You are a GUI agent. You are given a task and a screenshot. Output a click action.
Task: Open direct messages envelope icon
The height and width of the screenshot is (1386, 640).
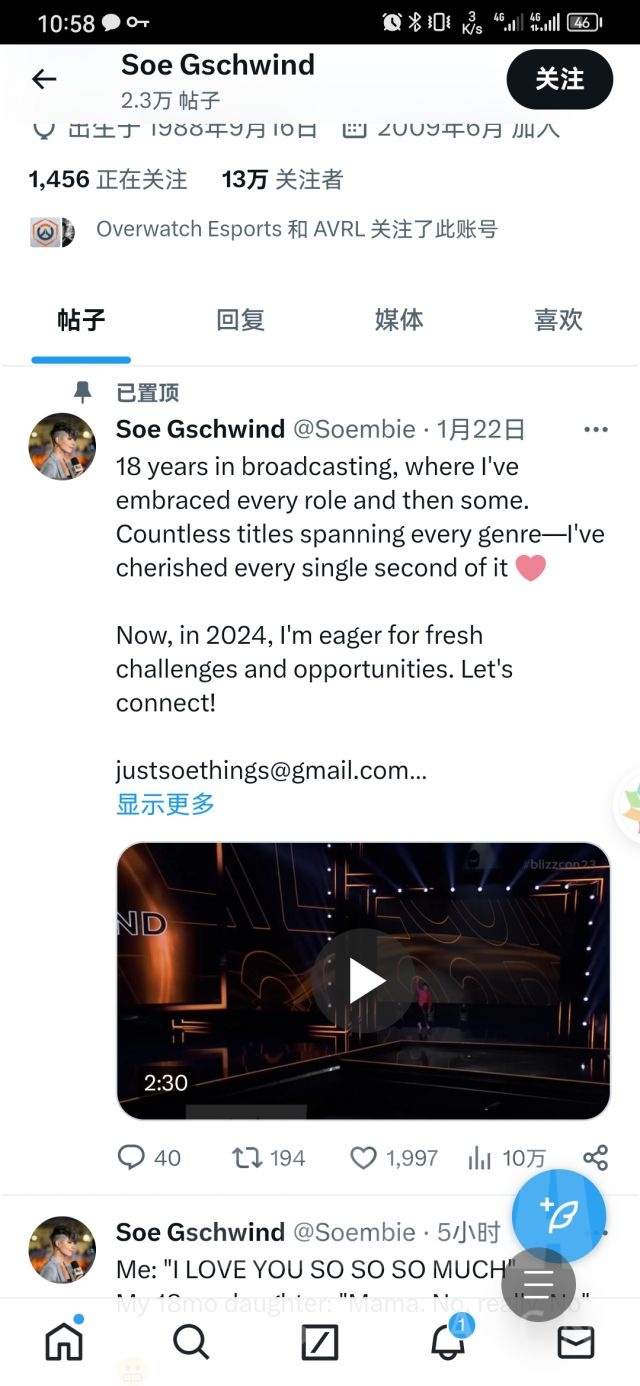(575, 1344)
